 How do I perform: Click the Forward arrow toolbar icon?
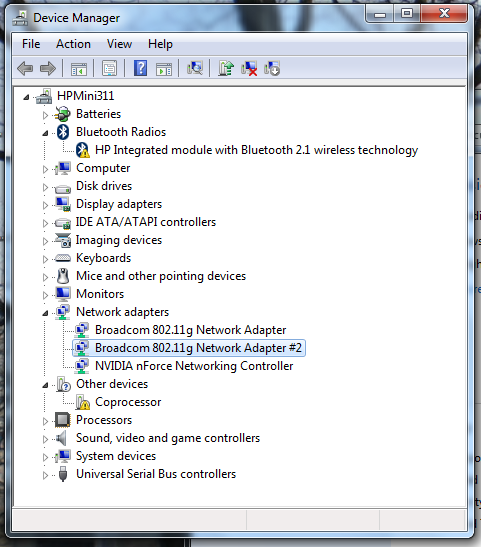48,68
